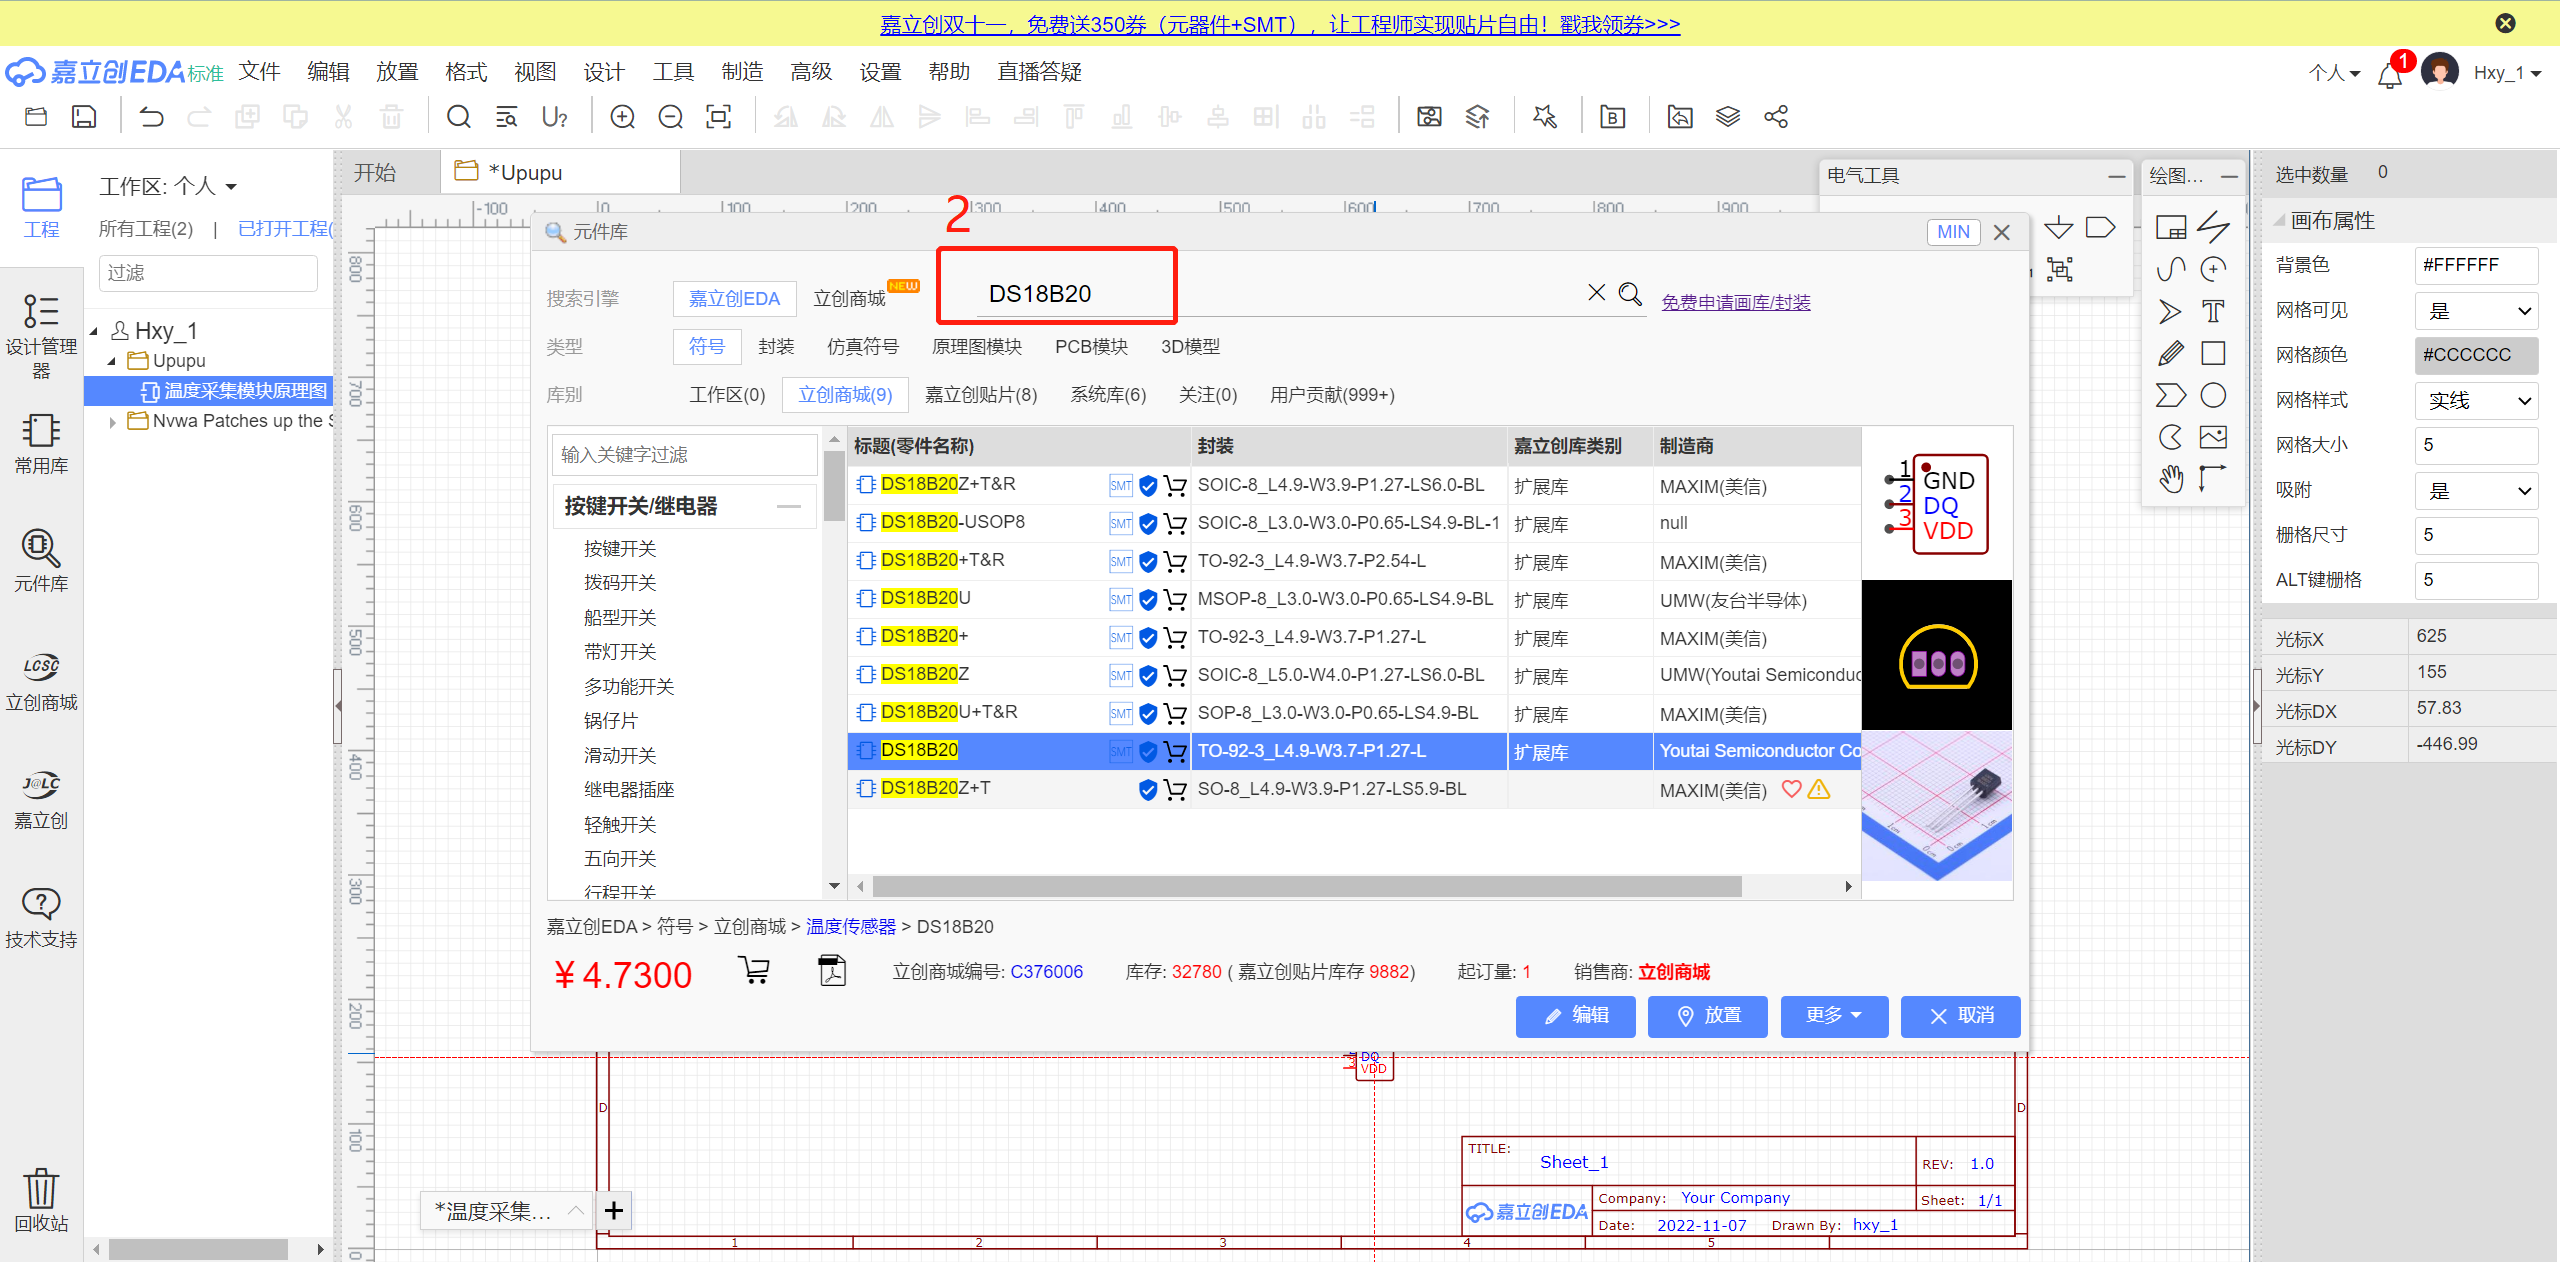Click the PDF datasheet icon beside price
This screenshot has height=1262, width=2560.
[831, 970]
